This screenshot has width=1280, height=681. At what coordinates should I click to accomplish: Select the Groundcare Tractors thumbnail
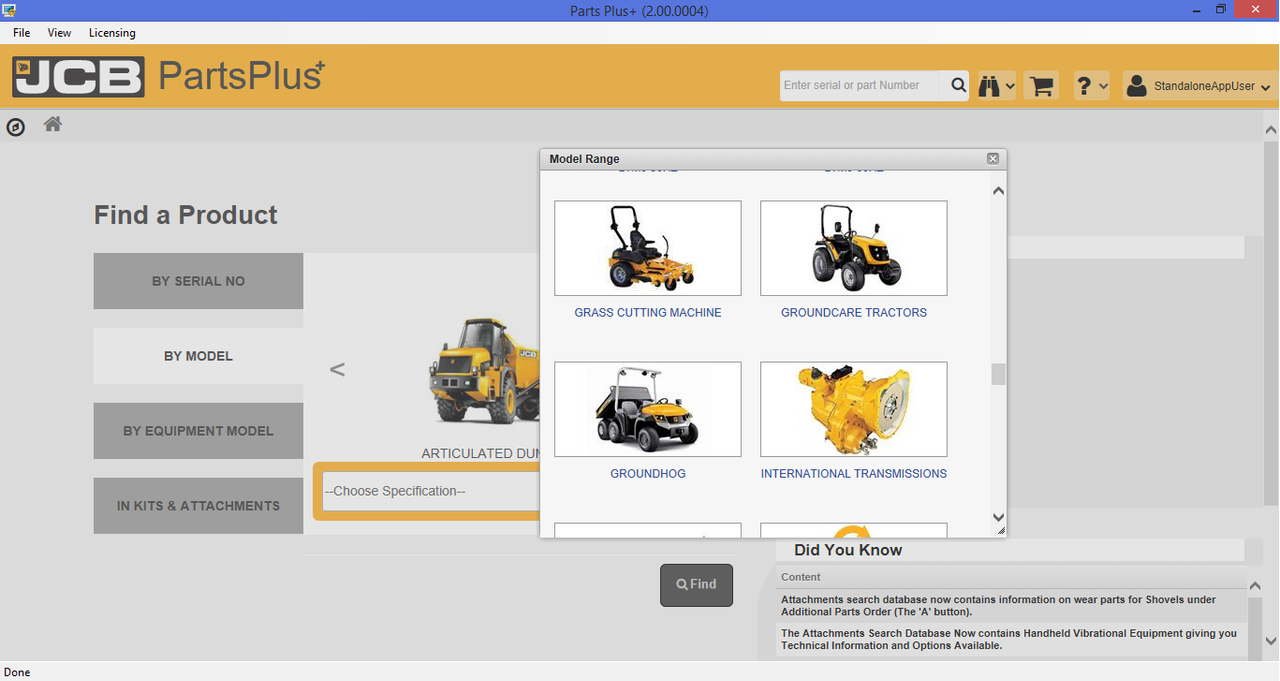[854, 248]
